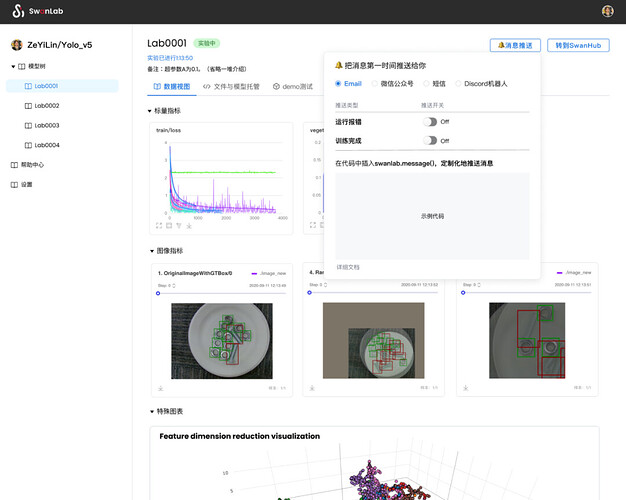This screenshot has height=500, width=626.
Task: Open the 详细文档 link
Action: [x=348, y=267]
